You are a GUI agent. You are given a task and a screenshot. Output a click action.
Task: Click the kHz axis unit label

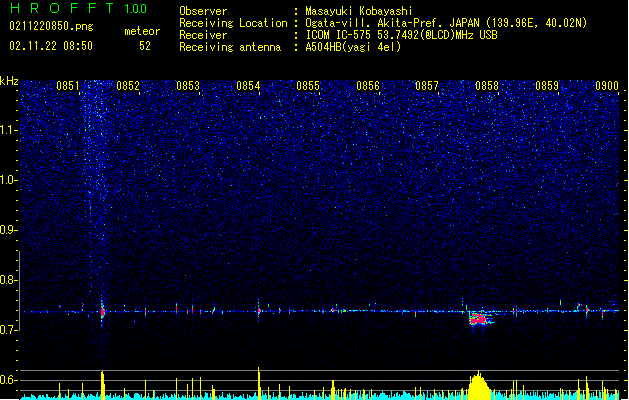(9, 81)
